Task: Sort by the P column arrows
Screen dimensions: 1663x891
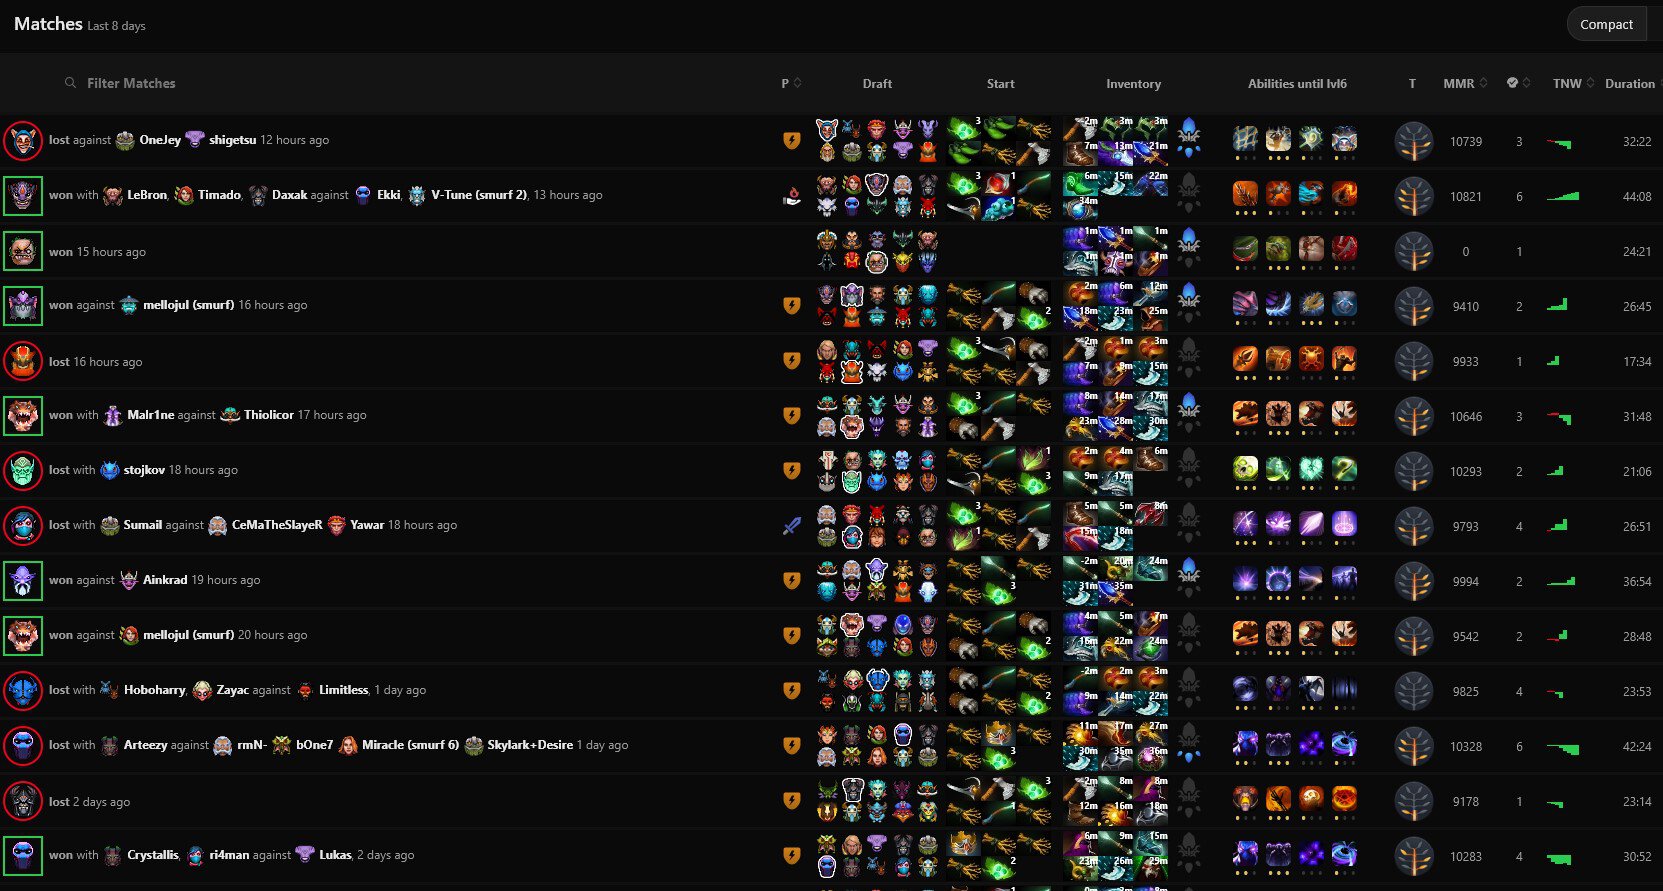Action: (797, 83)
